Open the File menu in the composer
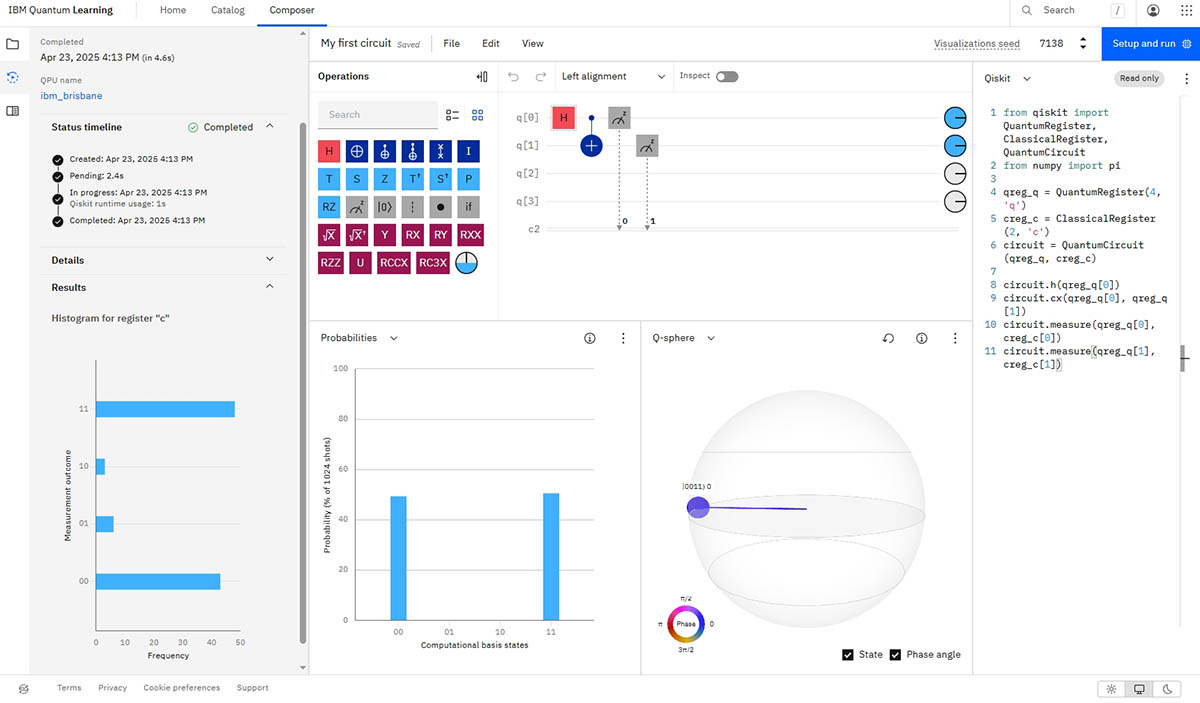 coord(450,43)
